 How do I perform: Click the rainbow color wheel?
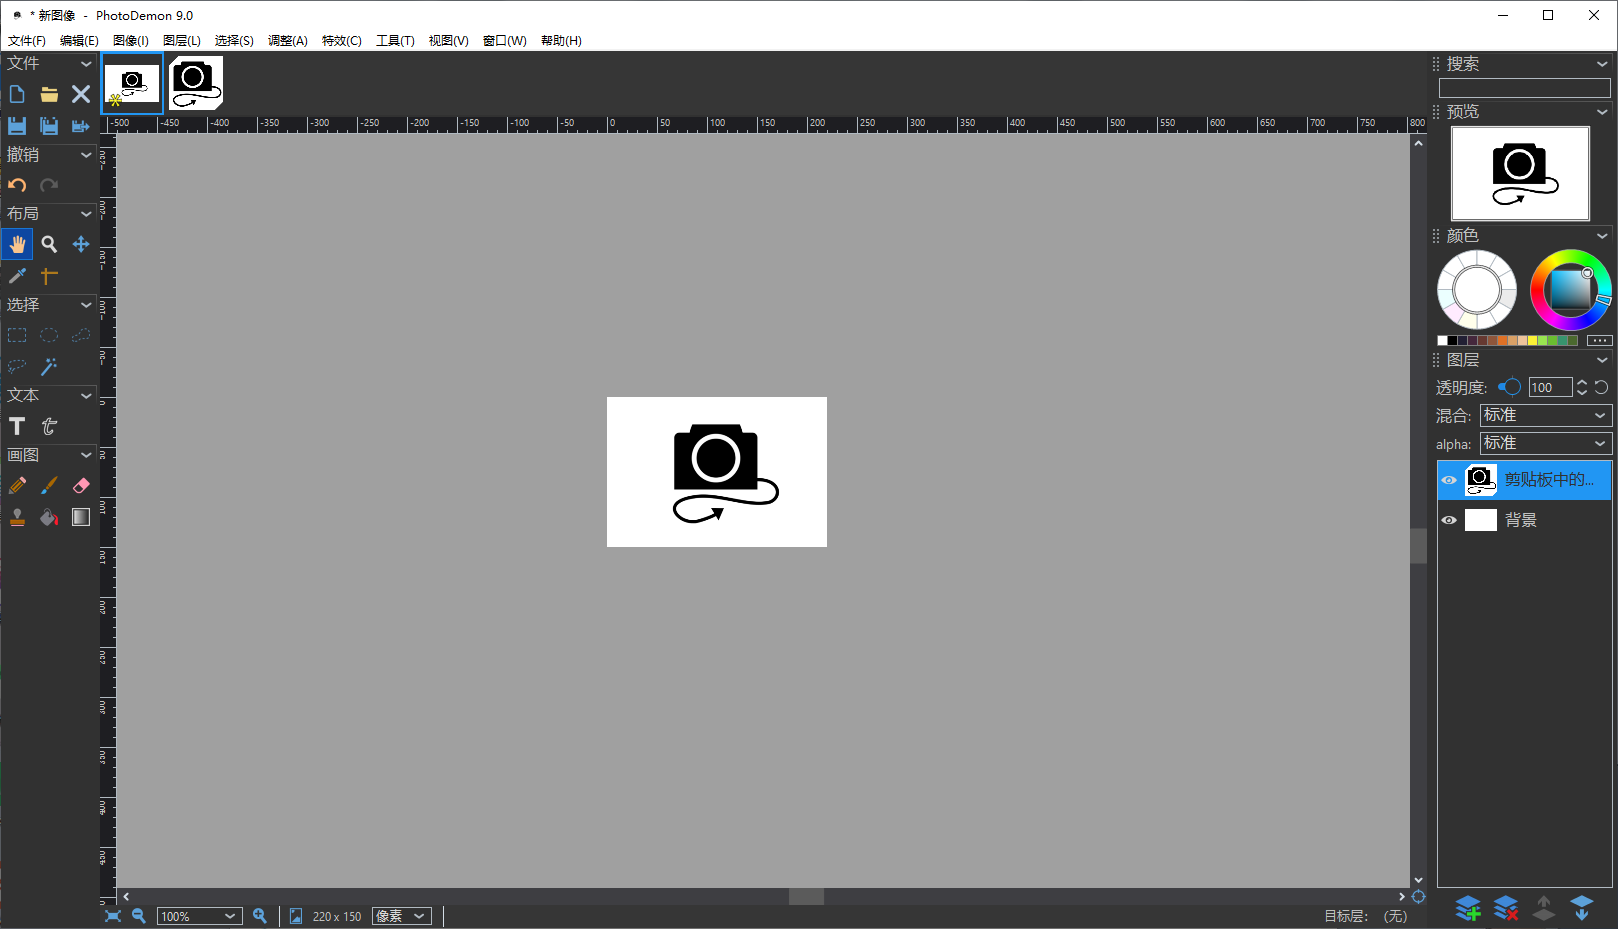1570,290
